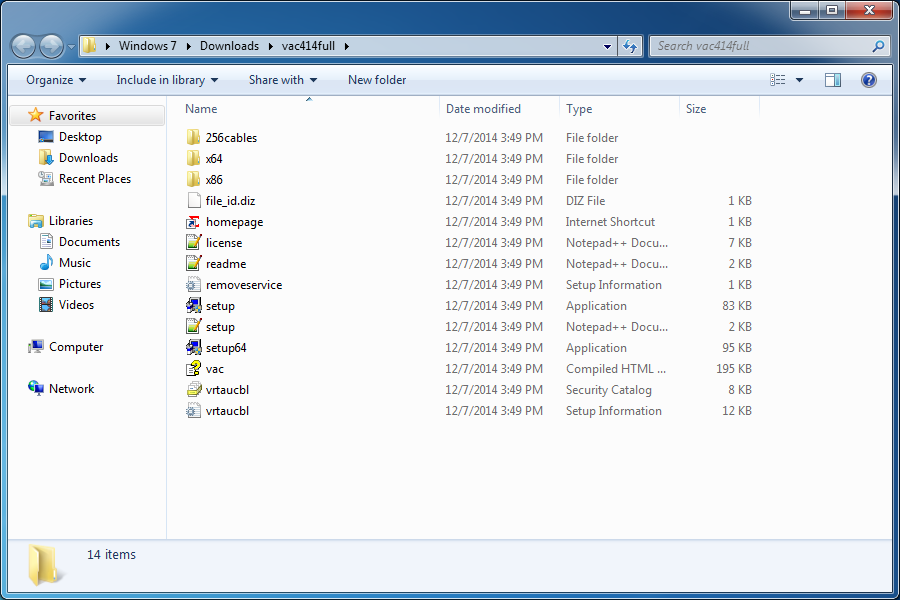Select Computer in the navigation pane

coord(76,347)
